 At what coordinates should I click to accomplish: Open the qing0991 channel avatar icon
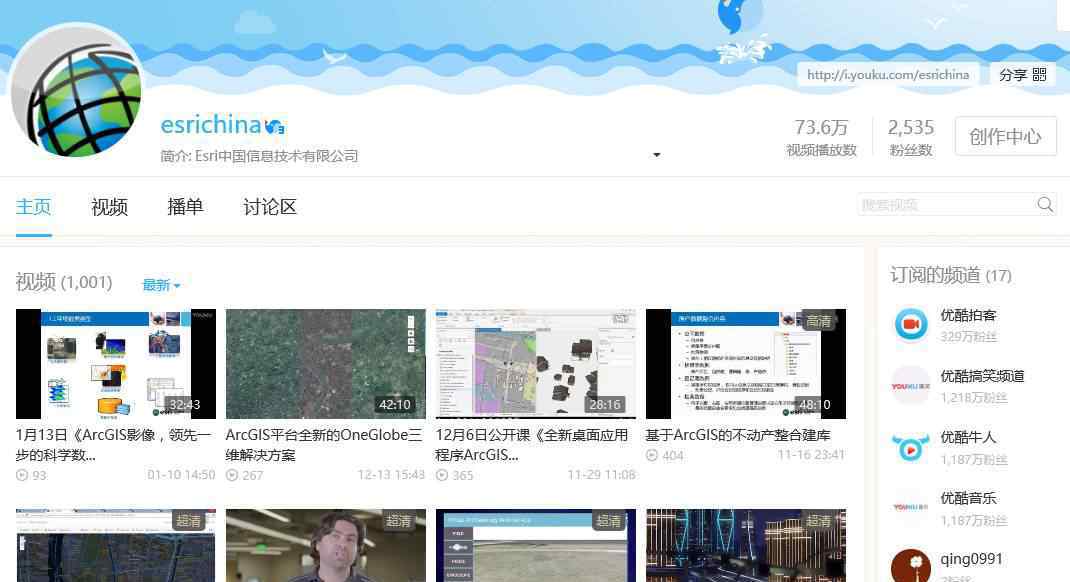[x=911, y=565]
